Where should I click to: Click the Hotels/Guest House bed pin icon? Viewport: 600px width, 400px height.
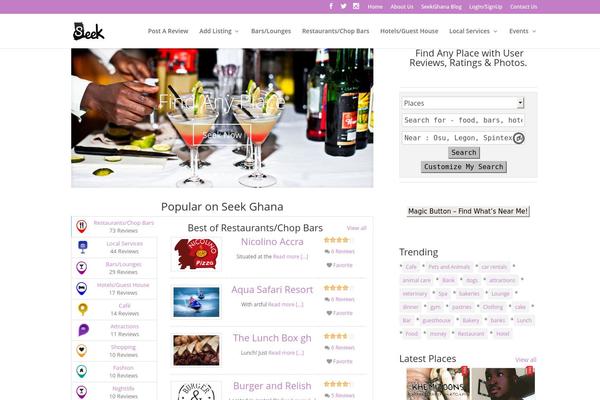click(x=82, y=288)
